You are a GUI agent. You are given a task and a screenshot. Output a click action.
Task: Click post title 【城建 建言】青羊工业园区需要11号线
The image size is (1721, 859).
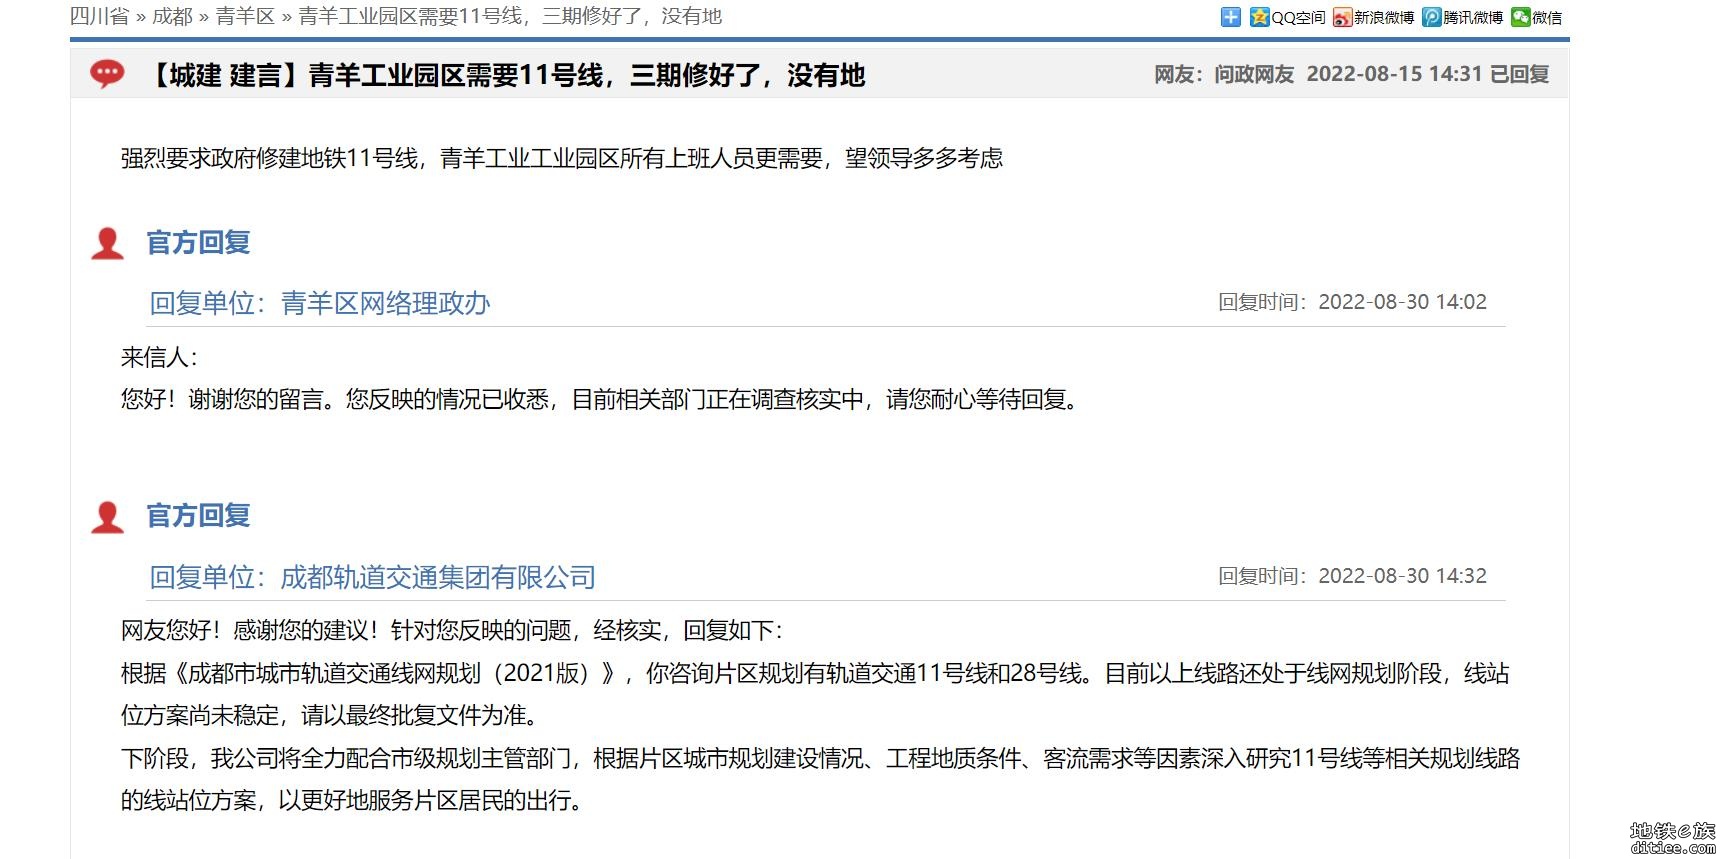click(x=505, y=75)
